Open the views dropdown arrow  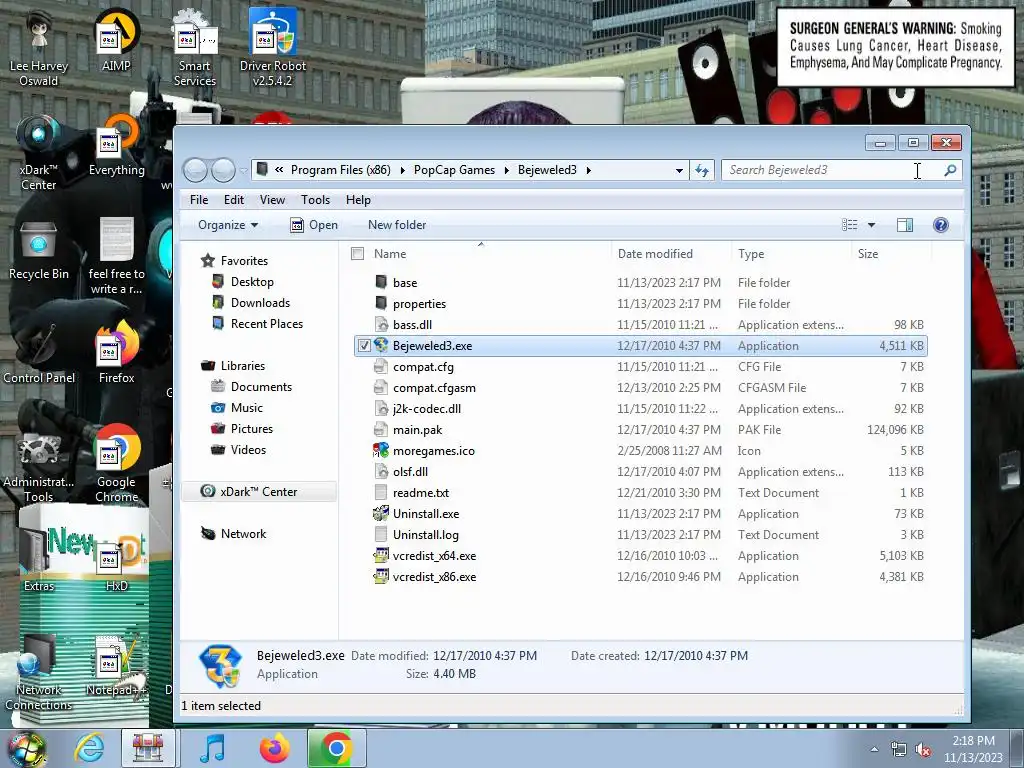[x=871, y=225]
